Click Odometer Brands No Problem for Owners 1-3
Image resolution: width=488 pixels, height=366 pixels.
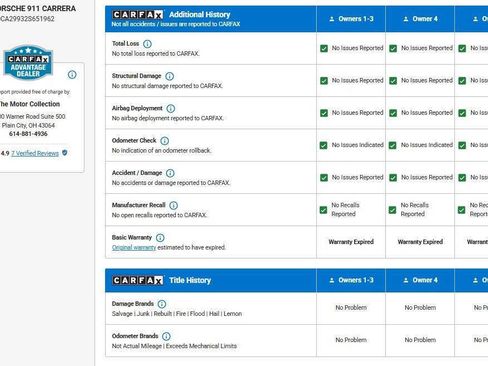351,340
